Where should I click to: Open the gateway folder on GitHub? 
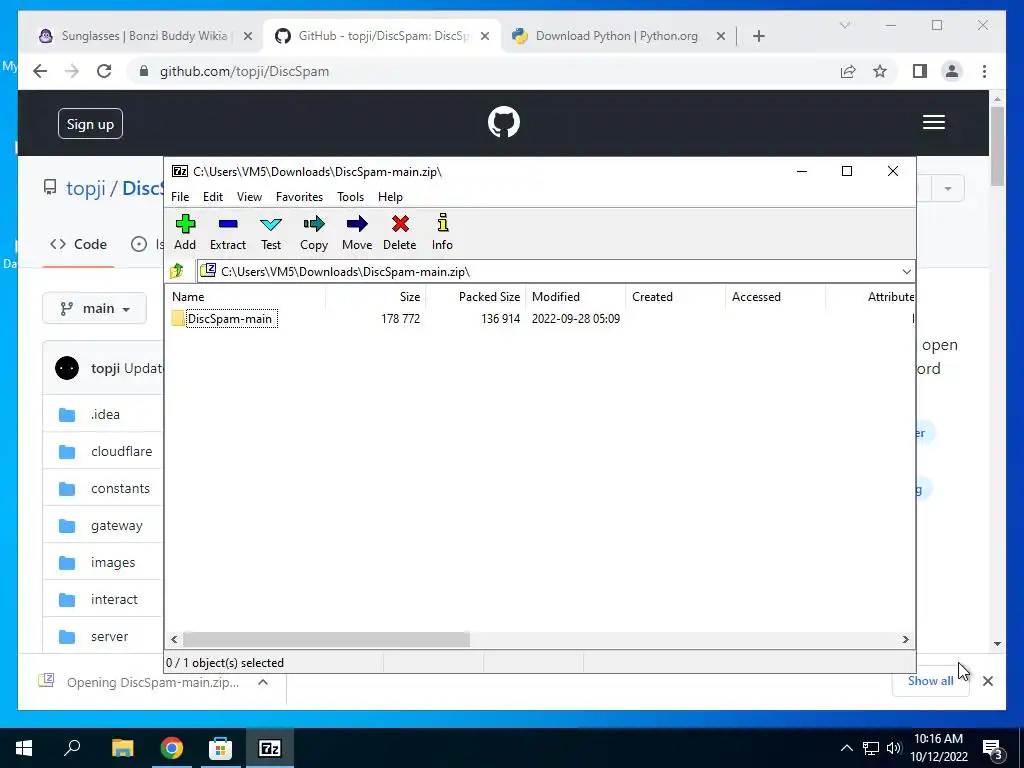click(x=116, y=526)
